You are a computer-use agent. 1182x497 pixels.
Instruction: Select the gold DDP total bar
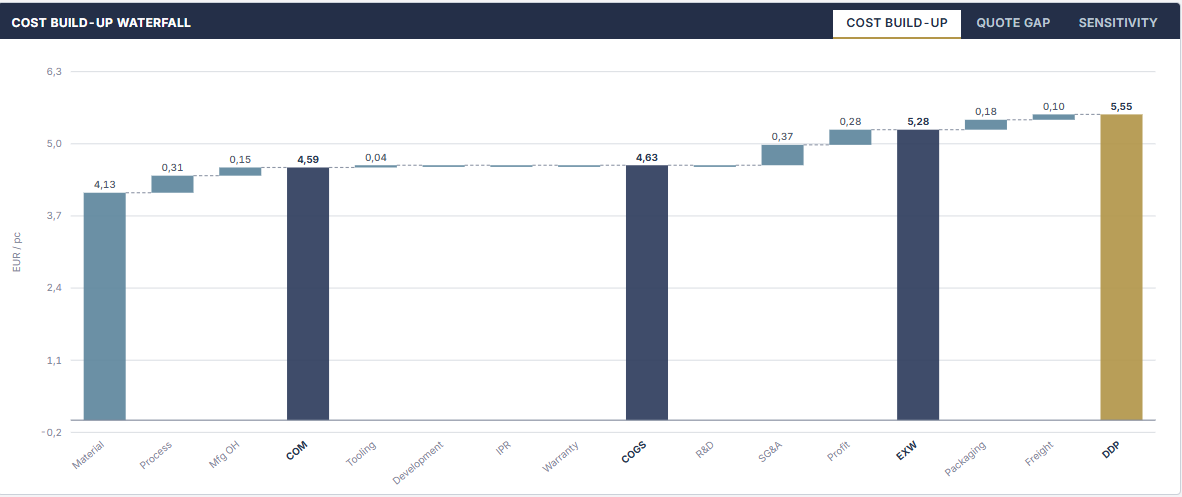1122,267
